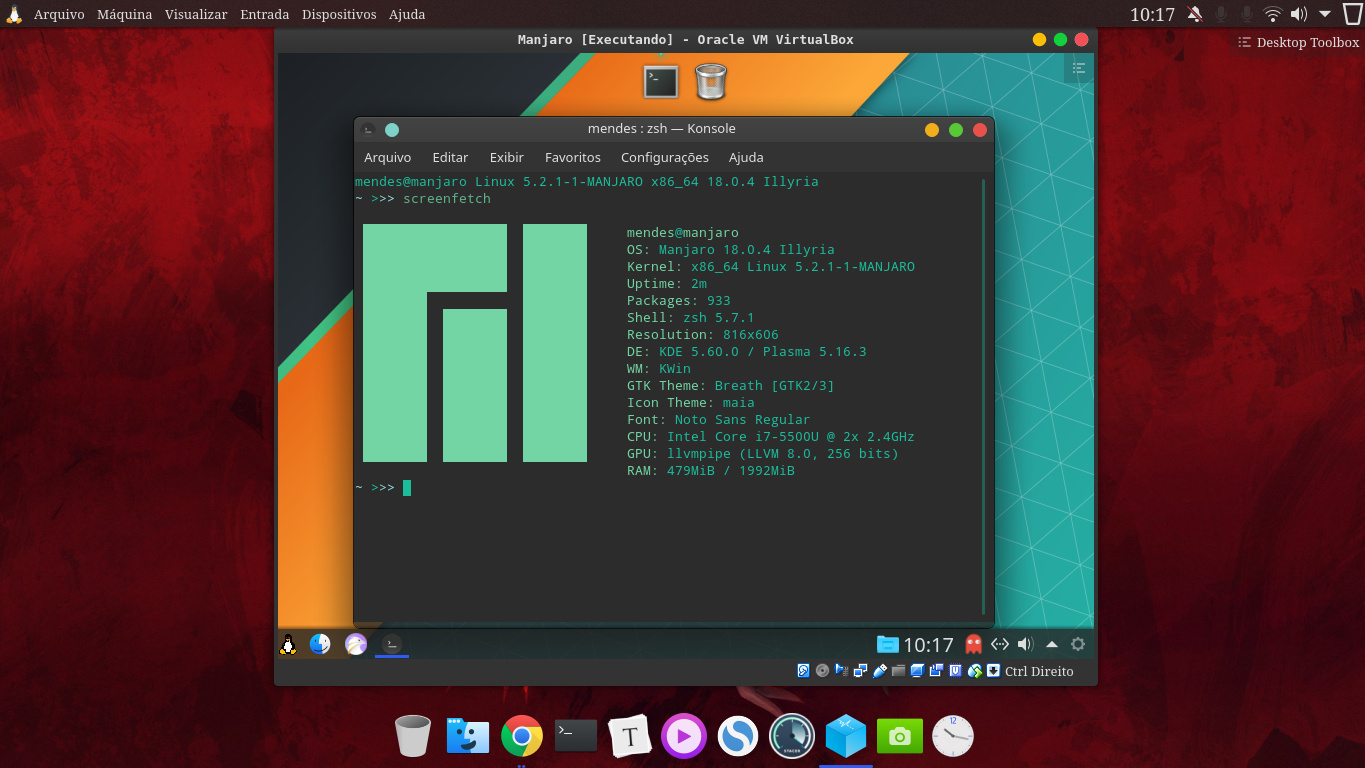Launch the purple media player in the host dock

point(684,737)
